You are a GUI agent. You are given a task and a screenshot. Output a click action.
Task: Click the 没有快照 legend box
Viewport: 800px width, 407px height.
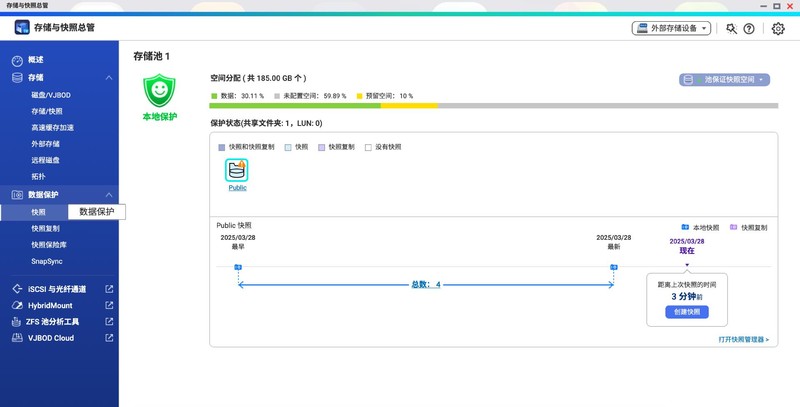368,147
